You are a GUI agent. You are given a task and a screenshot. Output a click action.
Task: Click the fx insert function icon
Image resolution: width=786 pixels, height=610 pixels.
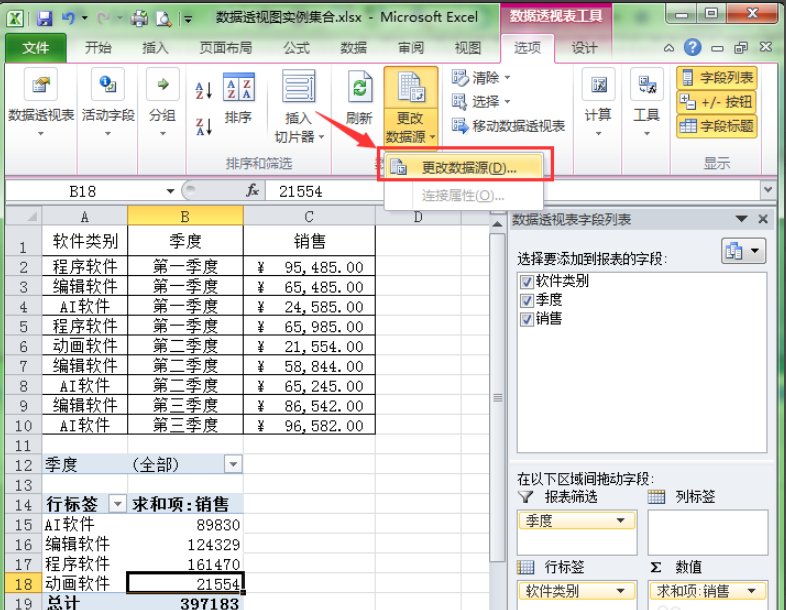253,190
